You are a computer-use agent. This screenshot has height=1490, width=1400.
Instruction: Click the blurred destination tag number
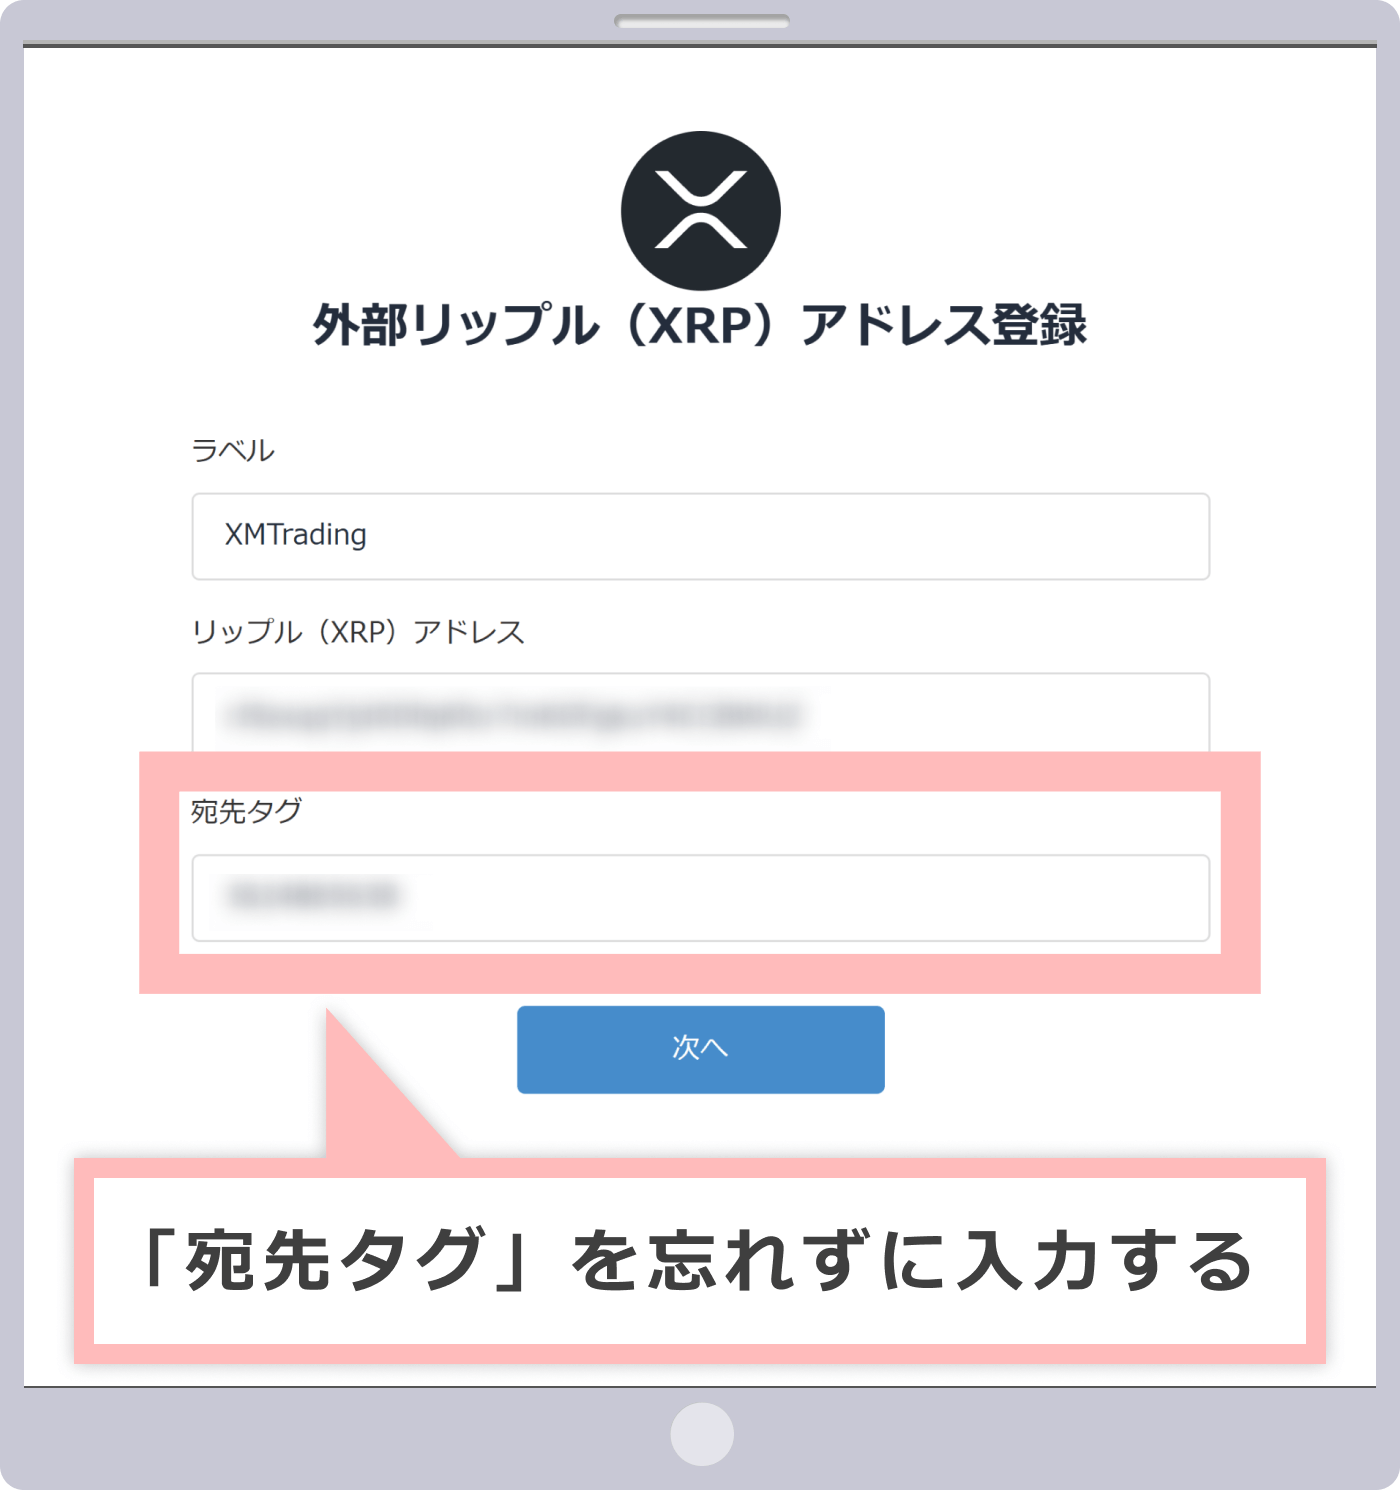pos(313,895)
